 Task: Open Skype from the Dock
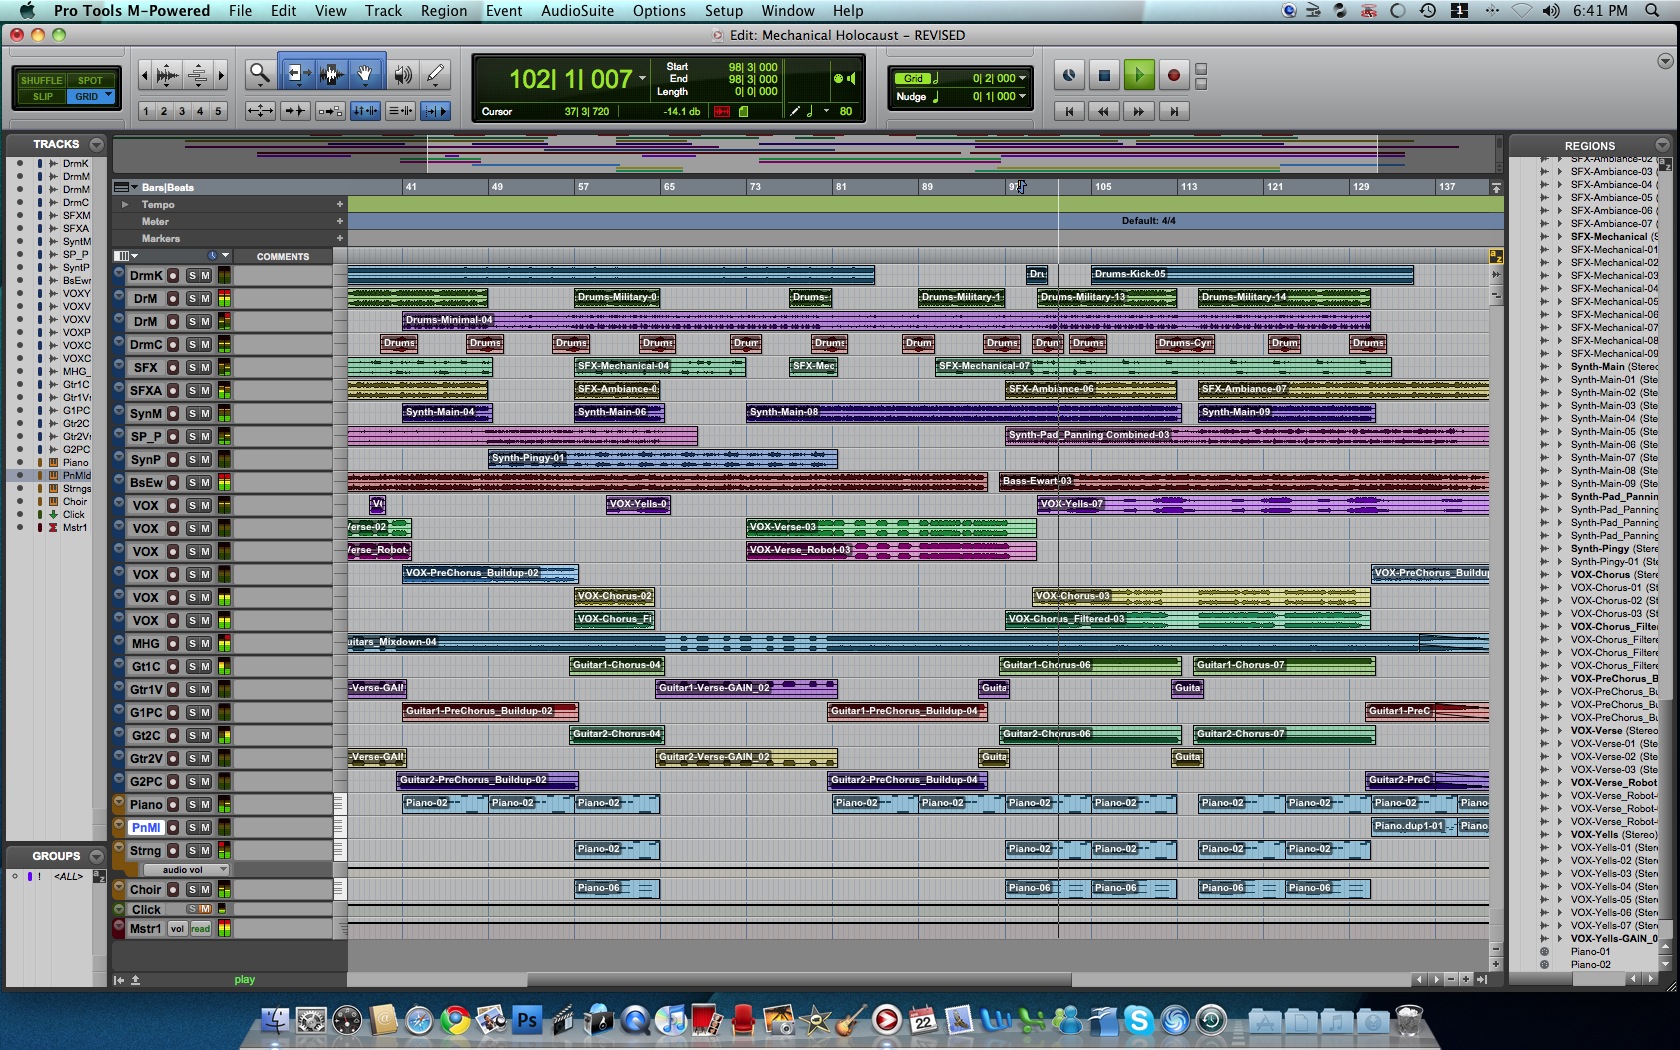[x=1138, y=1020]
